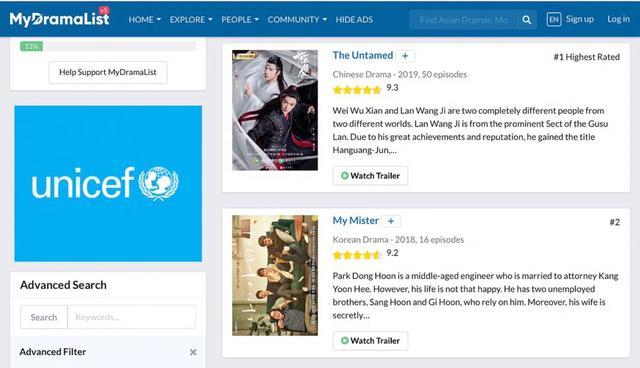Add My Mister to list with plus
640x368 pixels.
(x=391, y=221)
